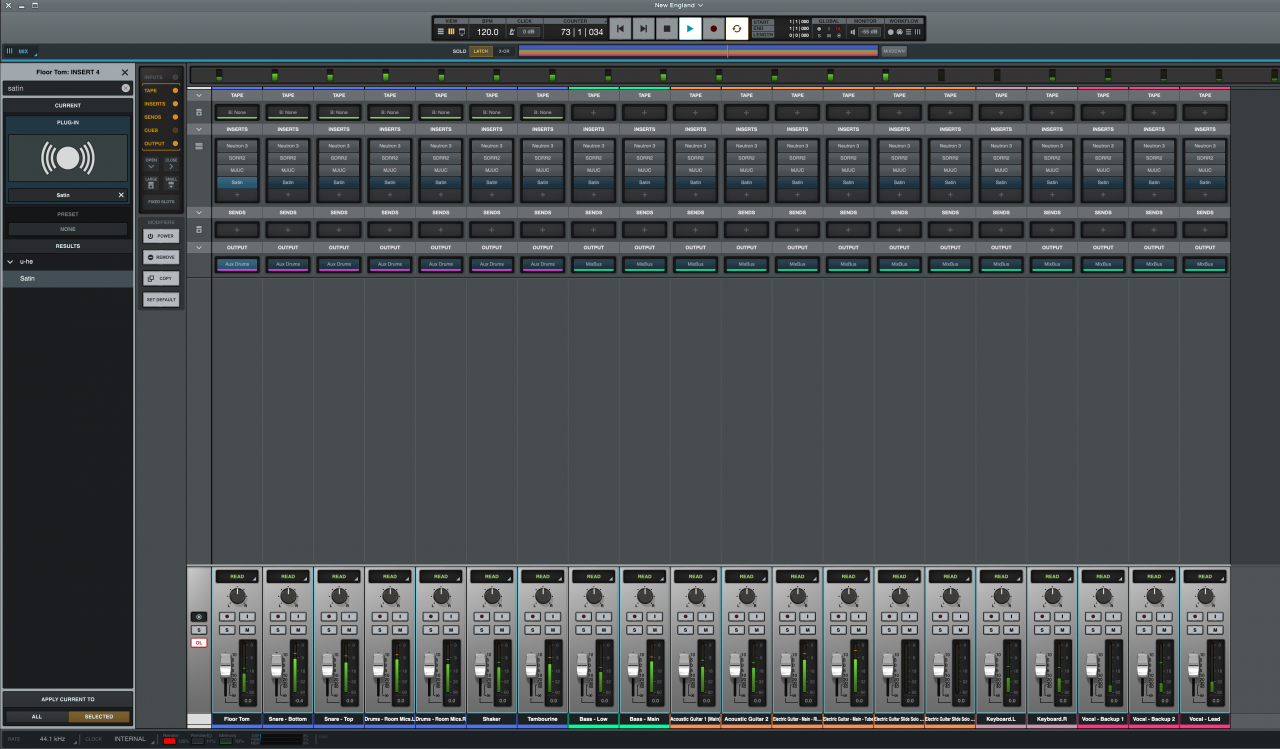This screenshot has height=749, width=1280.
Task: Click SET DEFAULT modifier button
Action: pyautogui.click(x=161, y=299)
